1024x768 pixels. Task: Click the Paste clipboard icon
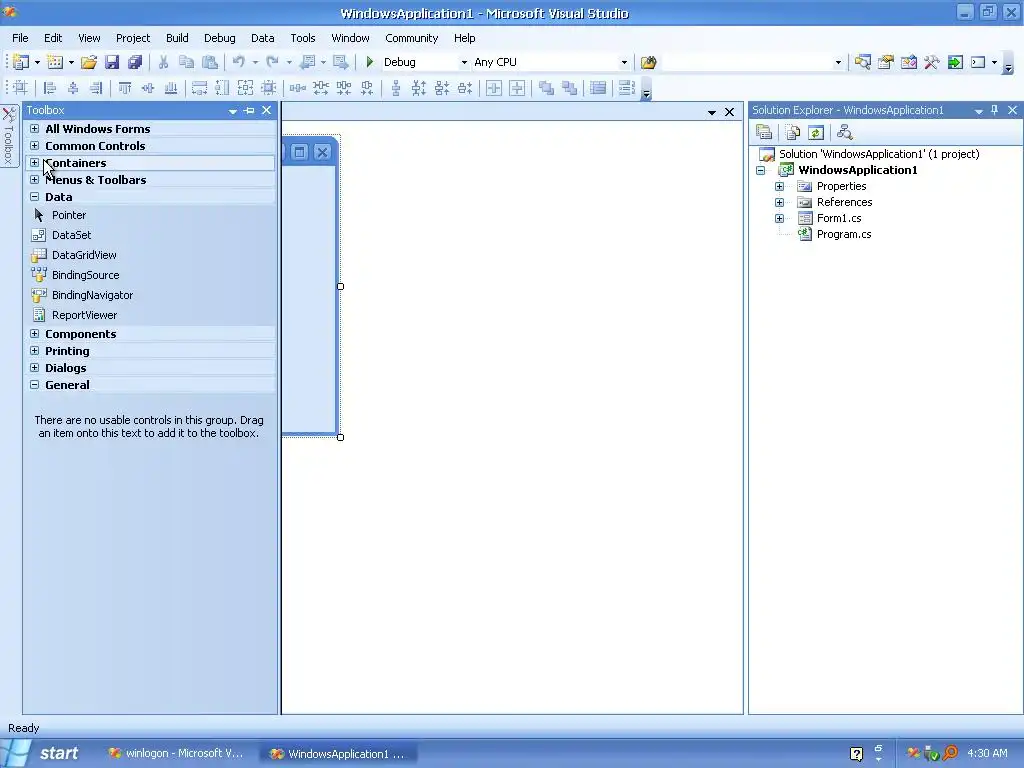pyautogui.click(x=210, y=62)
